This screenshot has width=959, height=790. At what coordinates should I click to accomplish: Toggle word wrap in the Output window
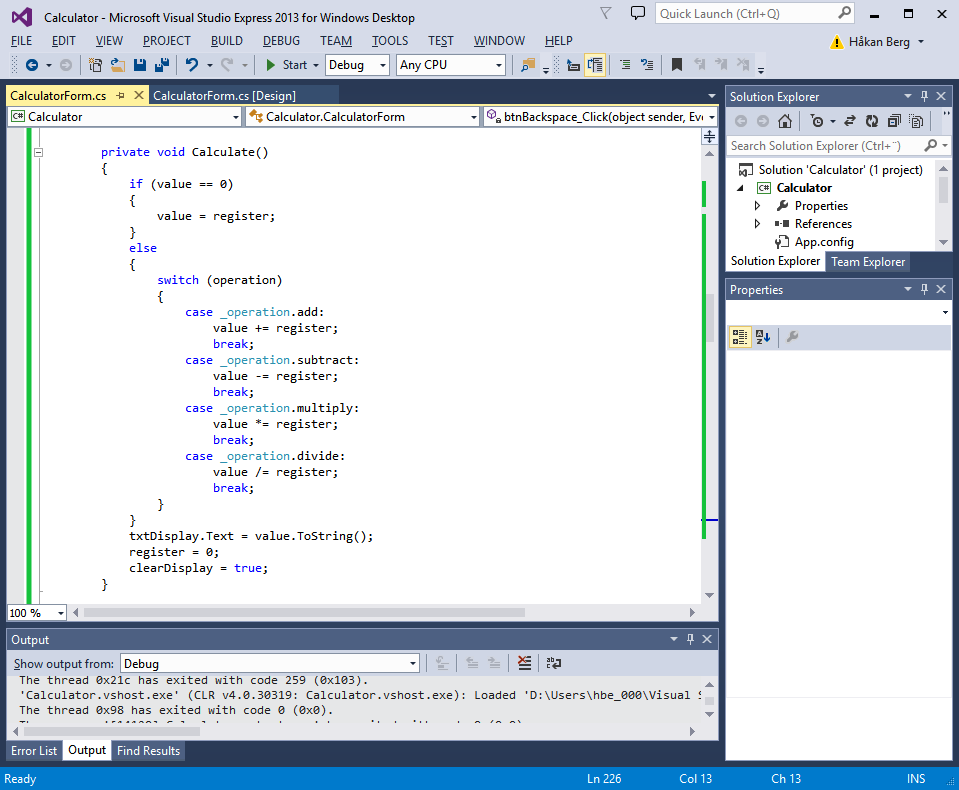[x=554, y=663]
